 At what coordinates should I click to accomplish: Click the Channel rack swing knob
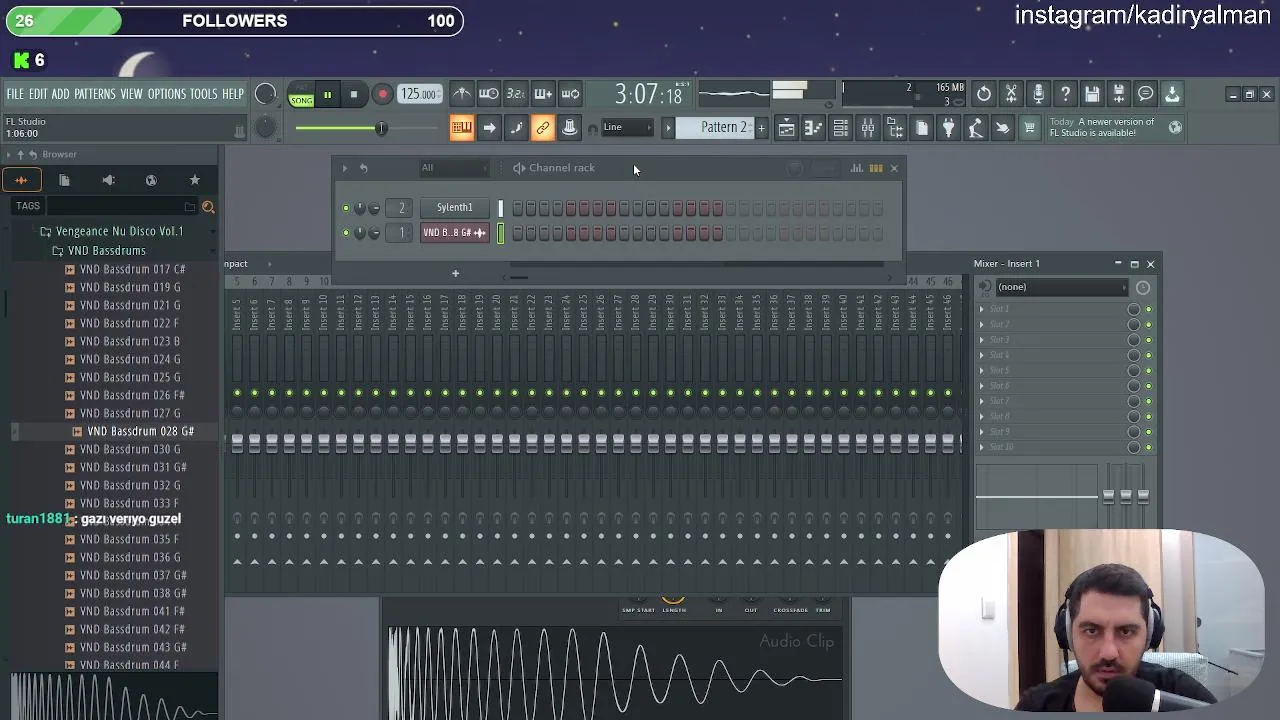coord(795,168)
